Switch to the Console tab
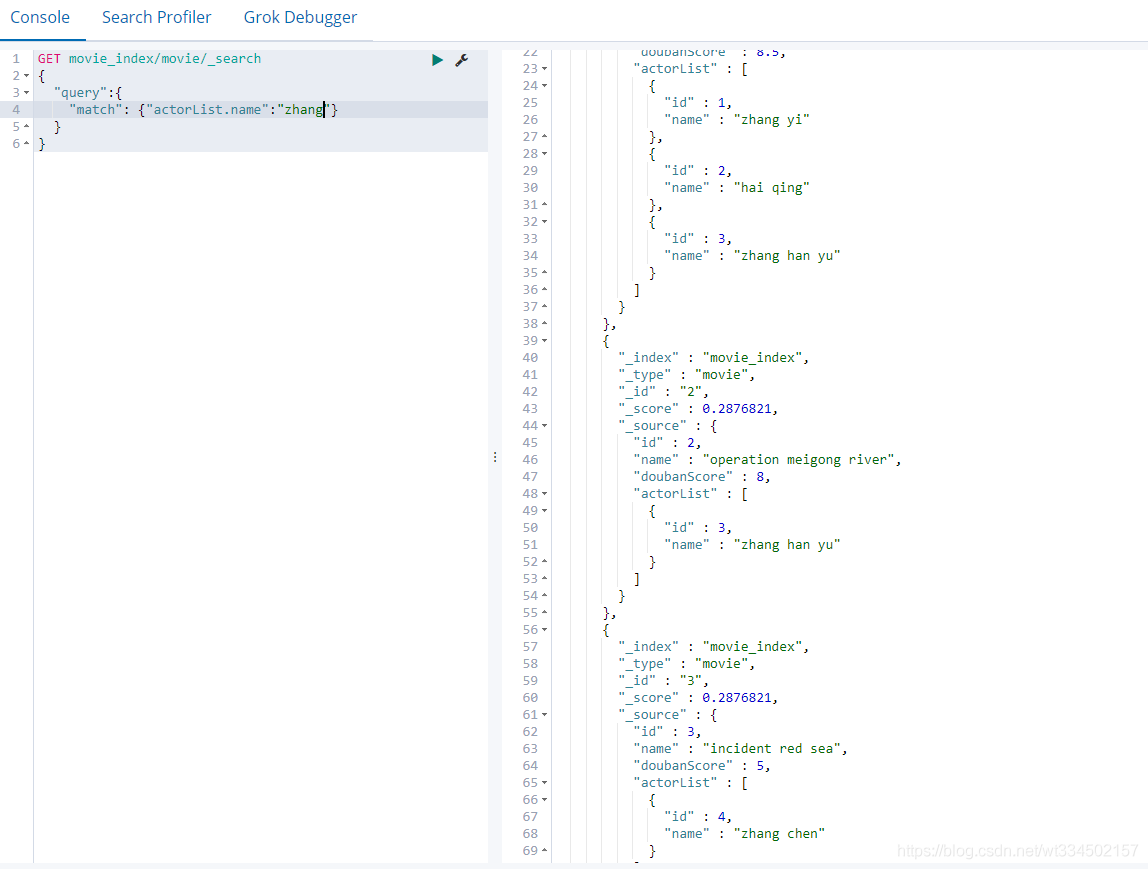This screenshot has height=869, width=1148. click(40, 18)
